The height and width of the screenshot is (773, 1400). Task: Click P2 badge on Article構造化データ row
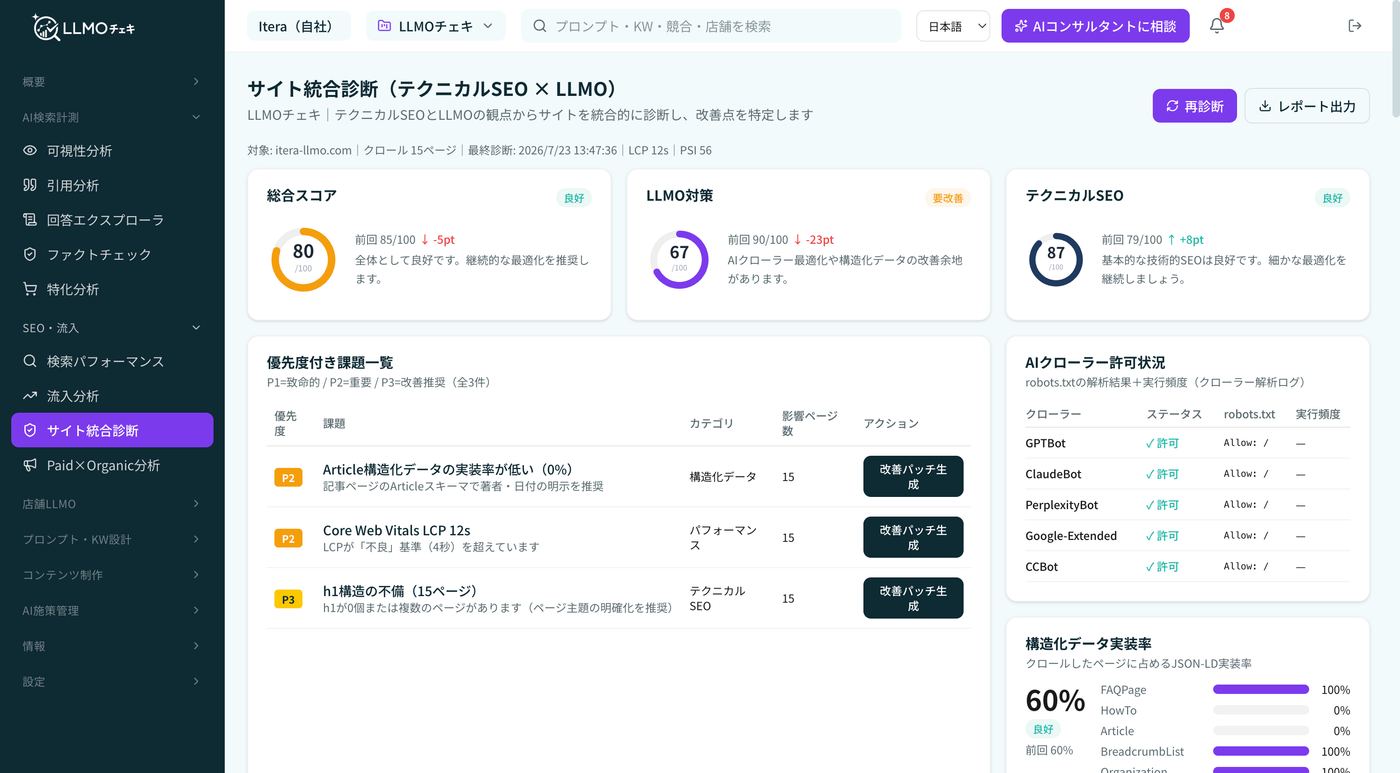[x=288, y=478]
